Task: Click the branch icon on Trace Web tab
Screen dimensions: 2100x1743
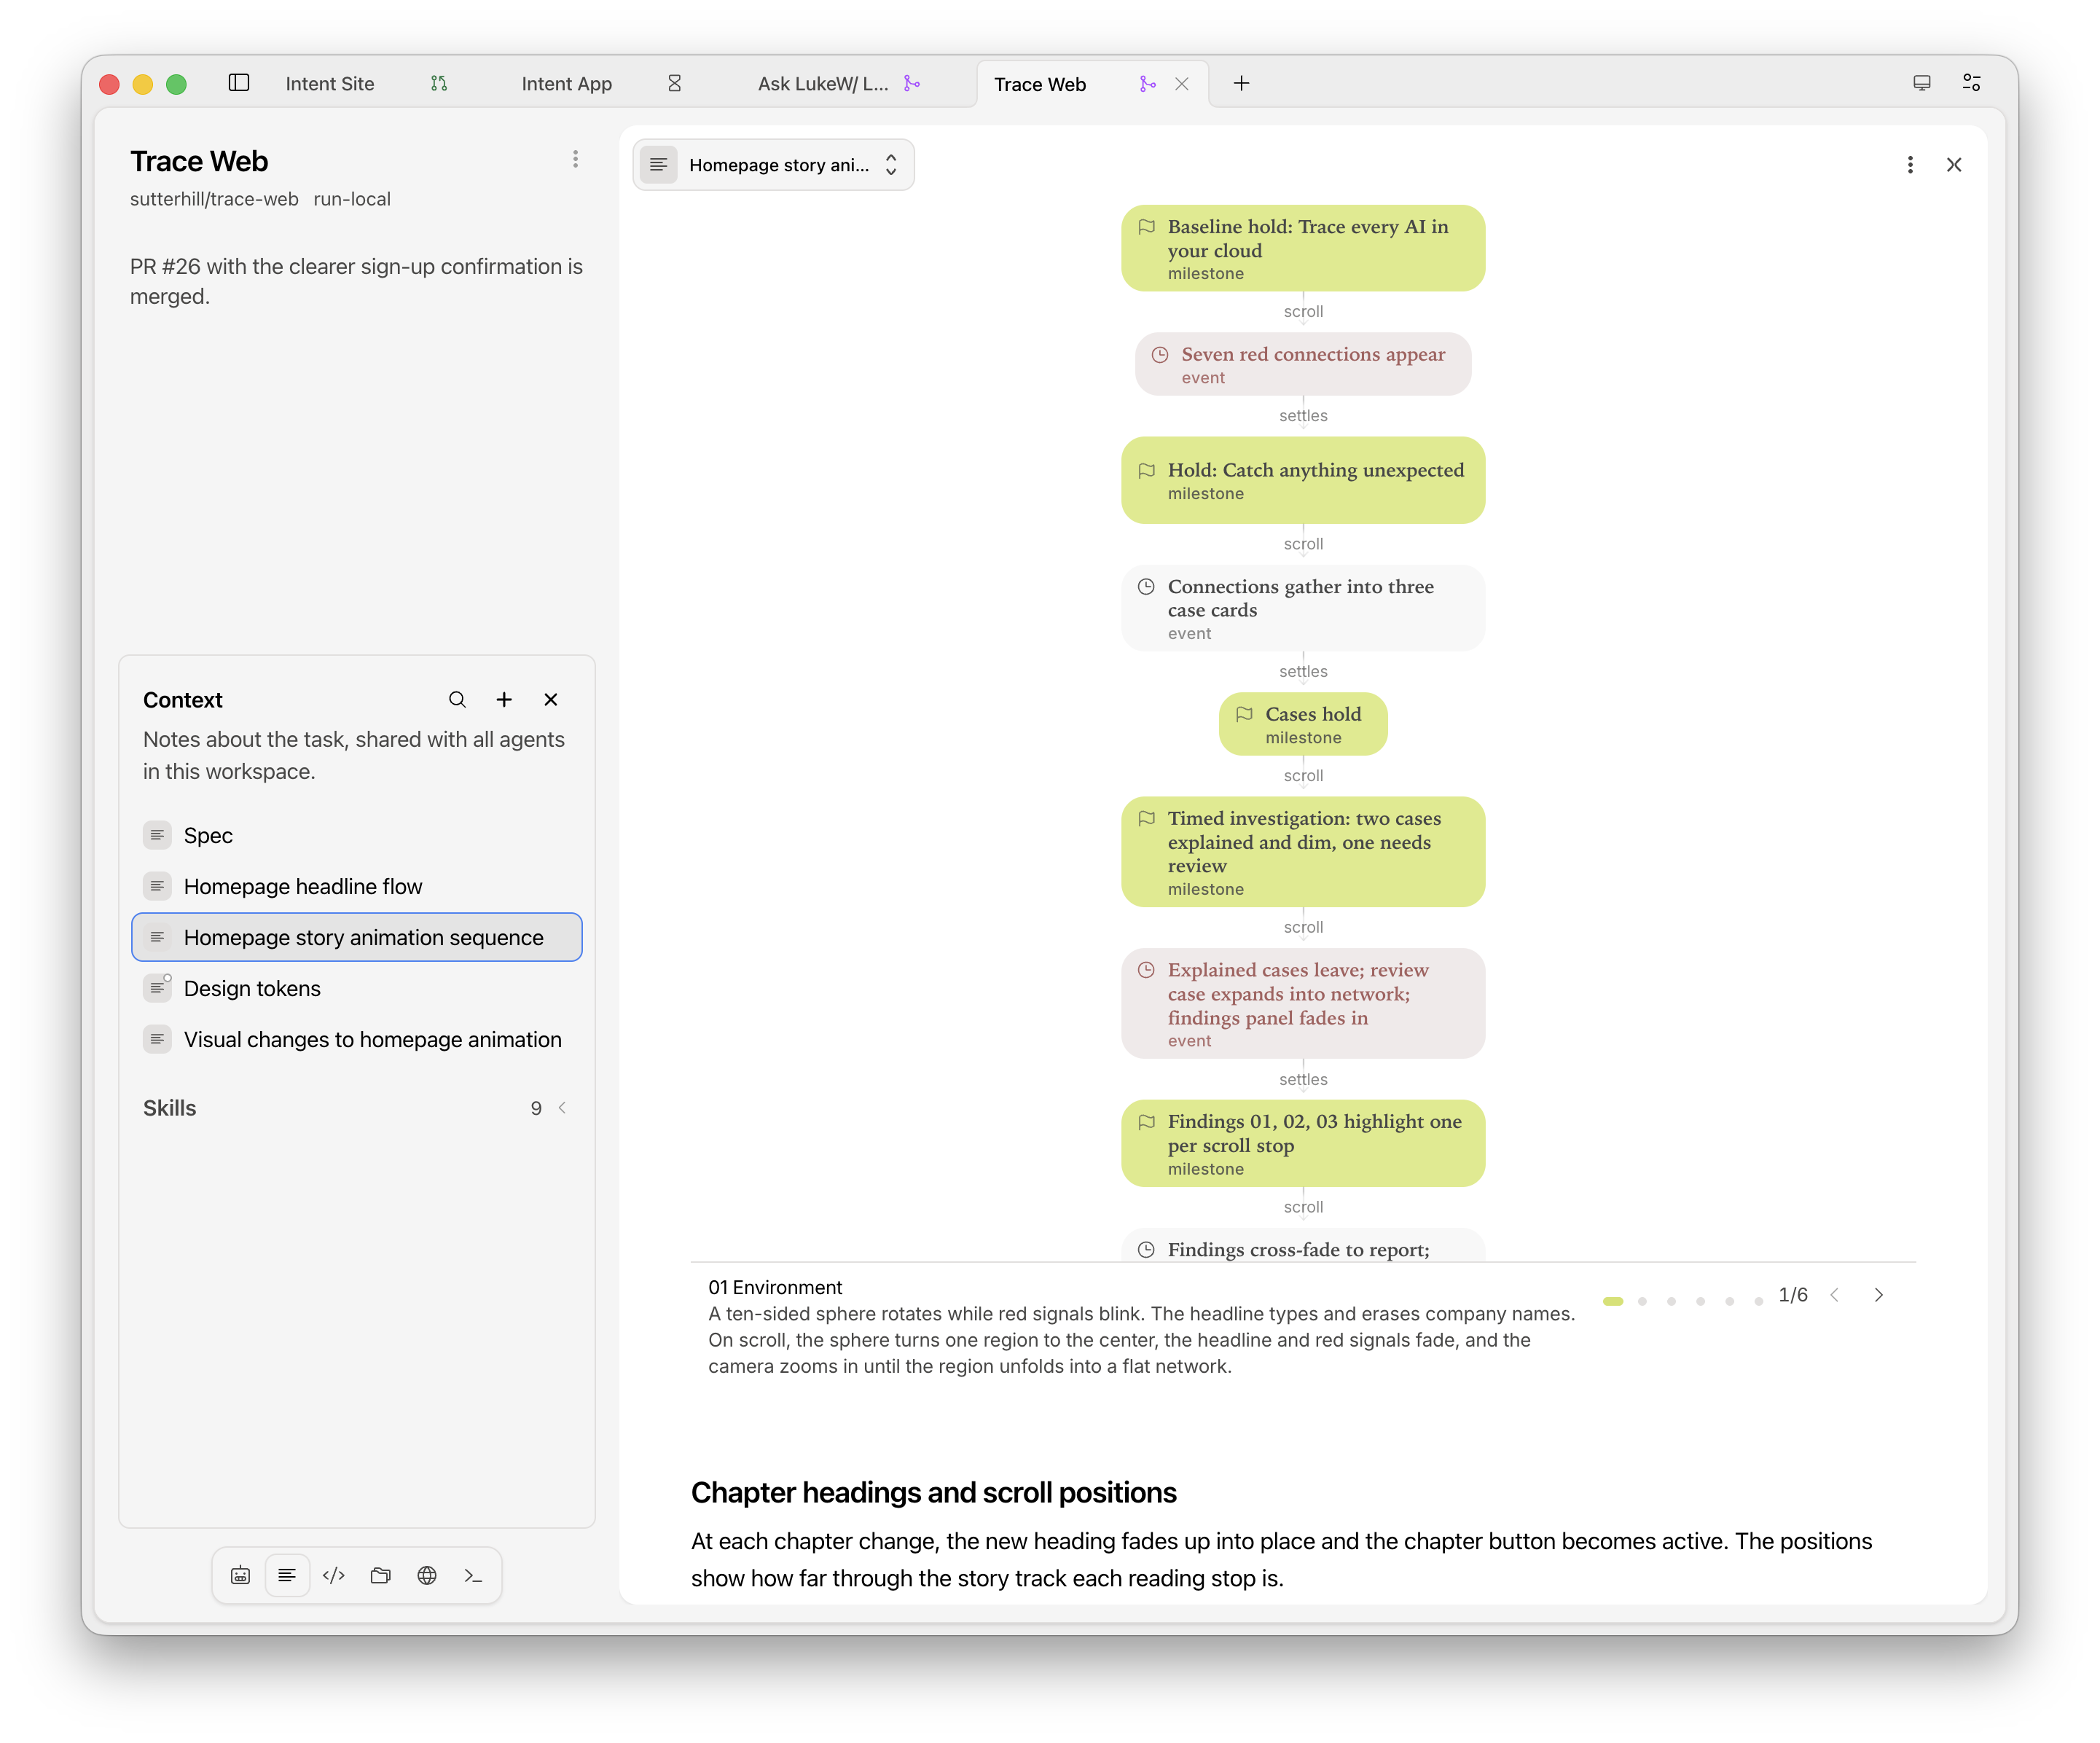Action: pyautogui.click(x=1148, y=84)
